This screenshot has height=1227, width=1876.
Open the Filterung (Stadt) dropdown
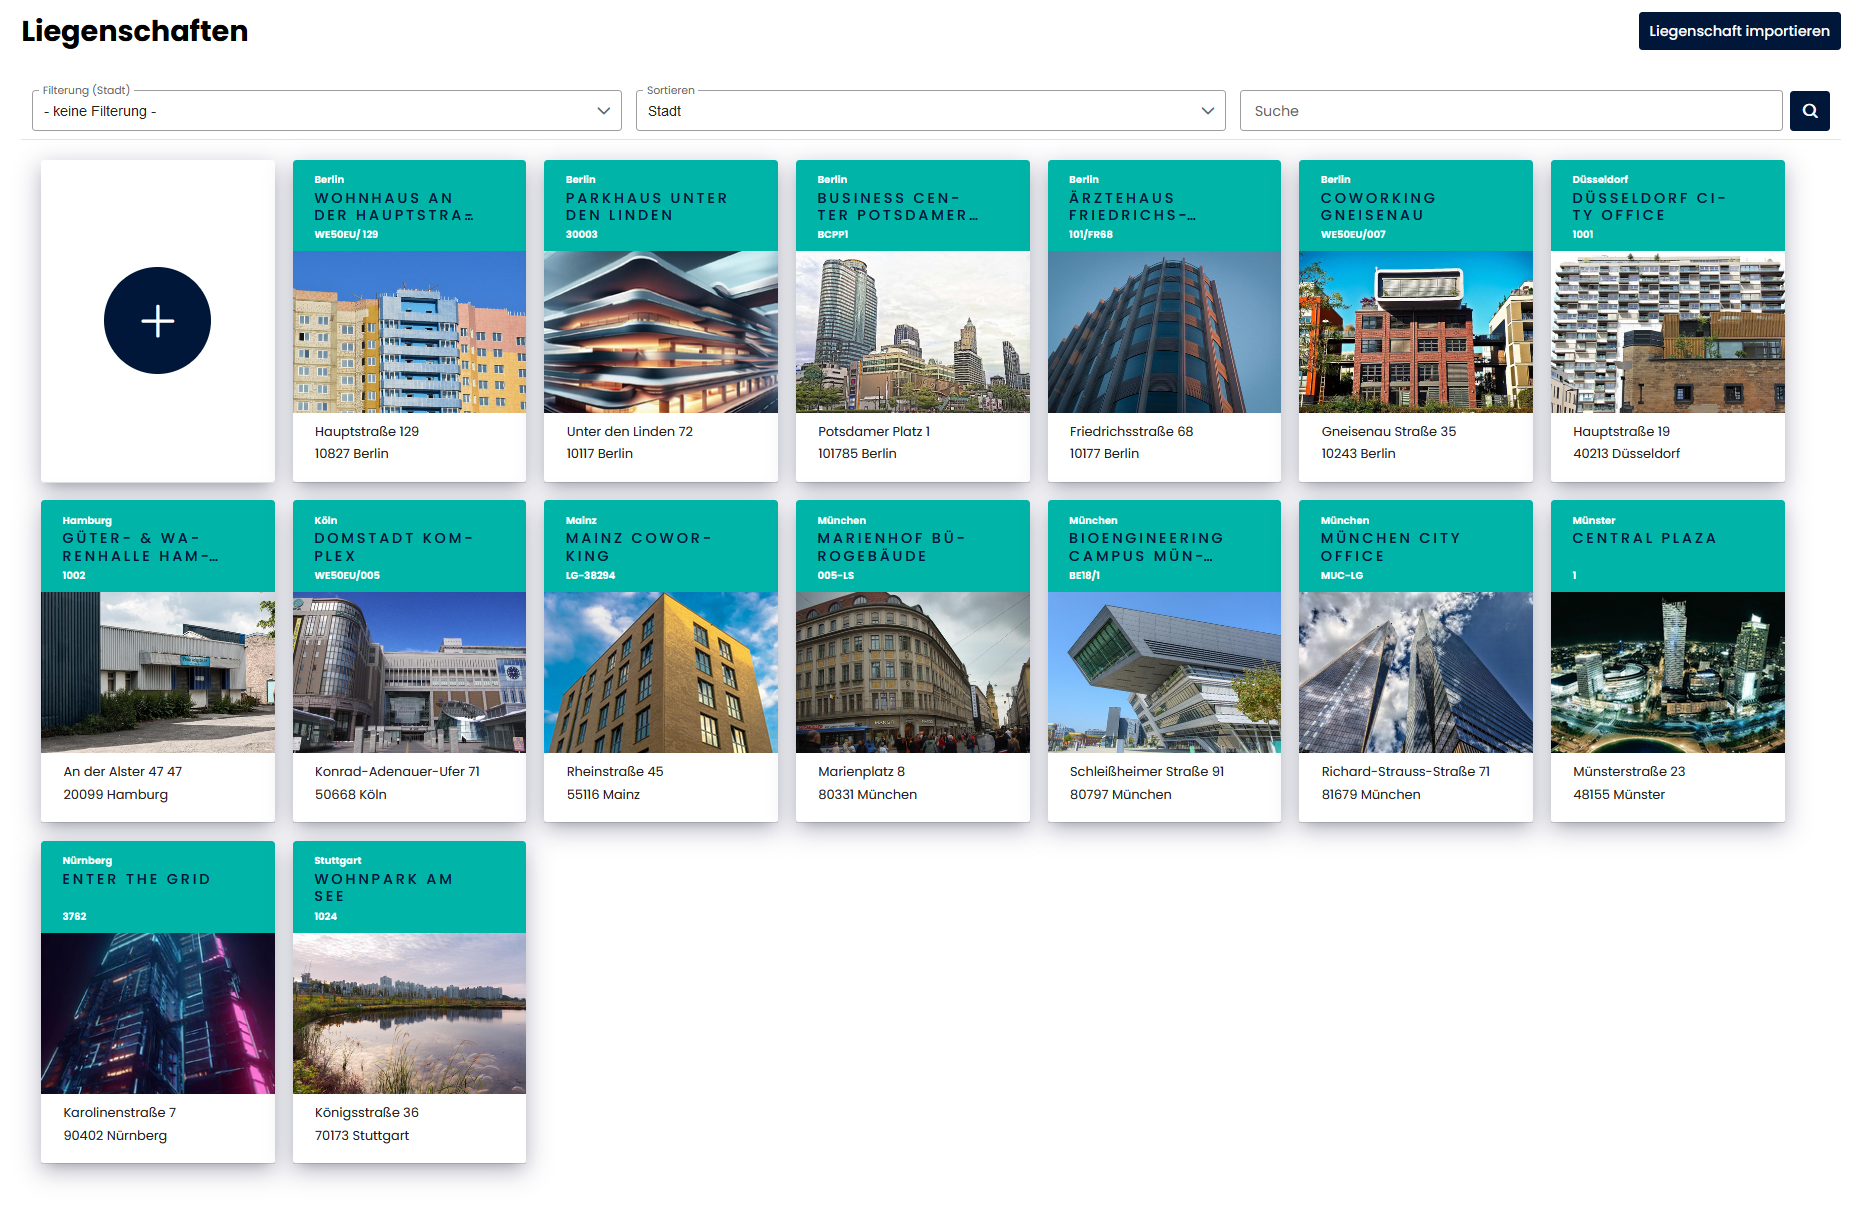[326, 111]
